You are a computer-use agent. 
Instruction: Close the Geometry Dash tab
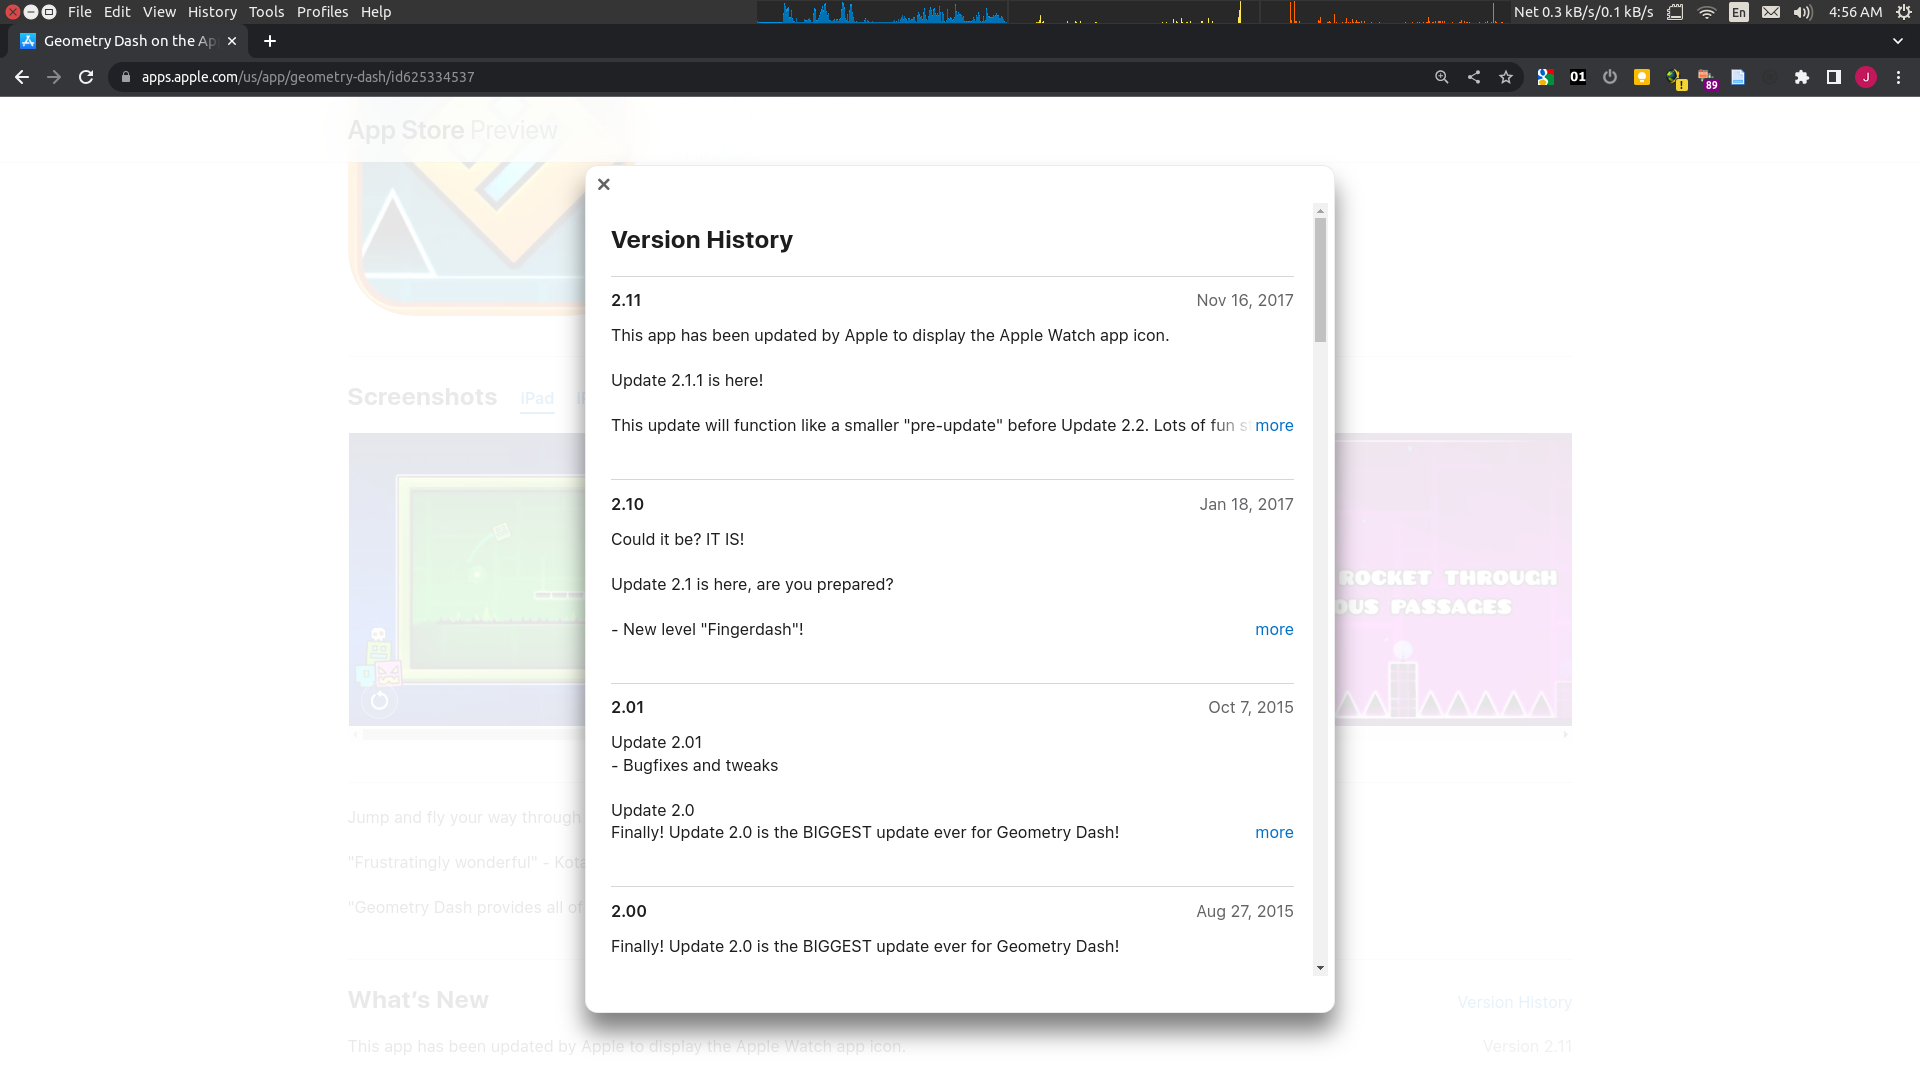[232, 41]
